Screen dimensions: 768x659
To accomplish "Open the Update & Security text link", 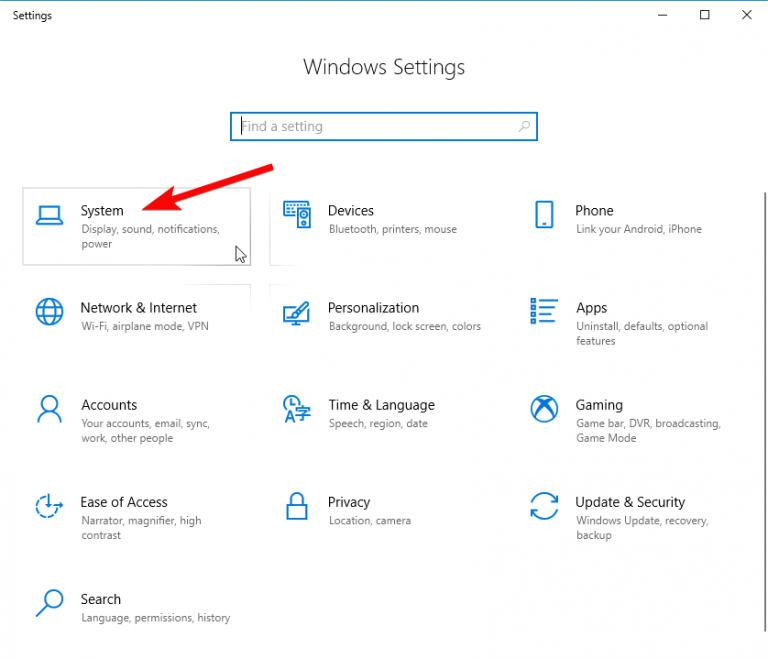I will (x=630, y=502).
